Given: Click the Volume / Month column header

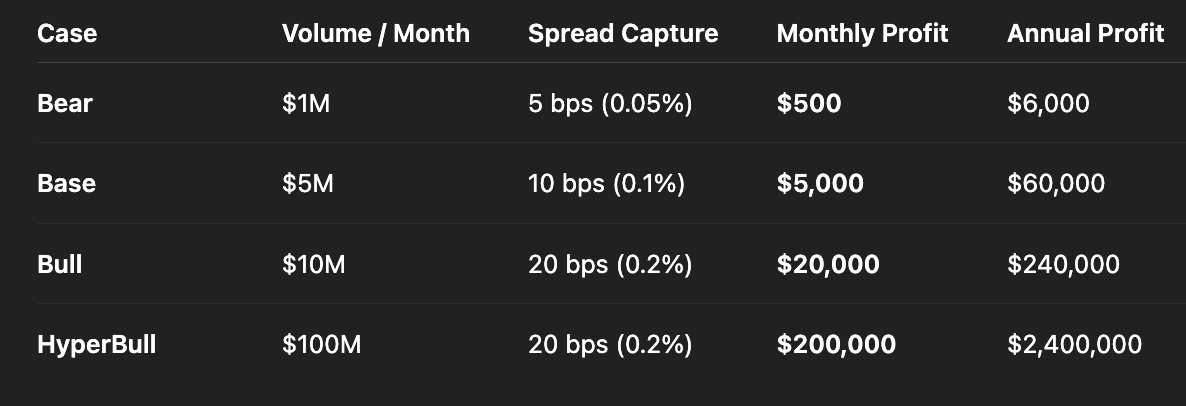Looking at the screenshot, I should (x=375, y=33).
